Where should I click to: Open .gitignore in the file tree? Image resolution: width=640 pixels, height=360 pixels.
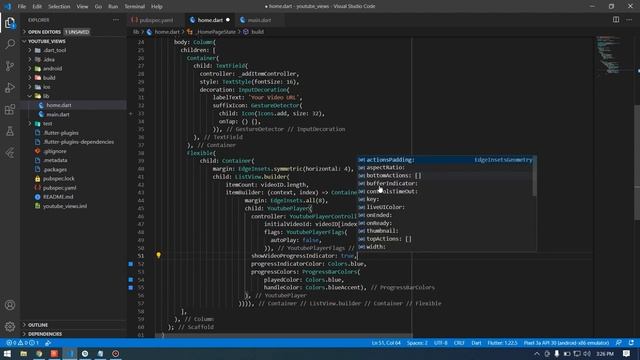click(73, 151)
